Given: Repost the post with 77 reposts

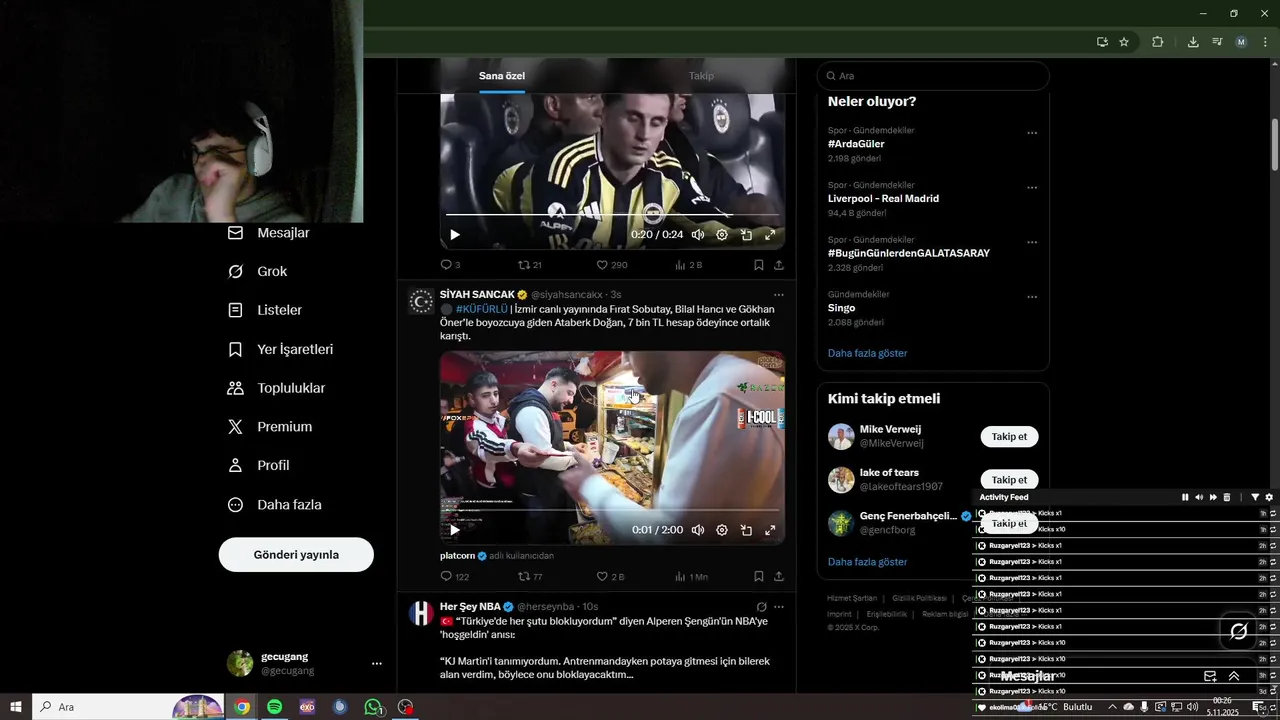Looking at the screenshot, I should click(x=530, y=577).
